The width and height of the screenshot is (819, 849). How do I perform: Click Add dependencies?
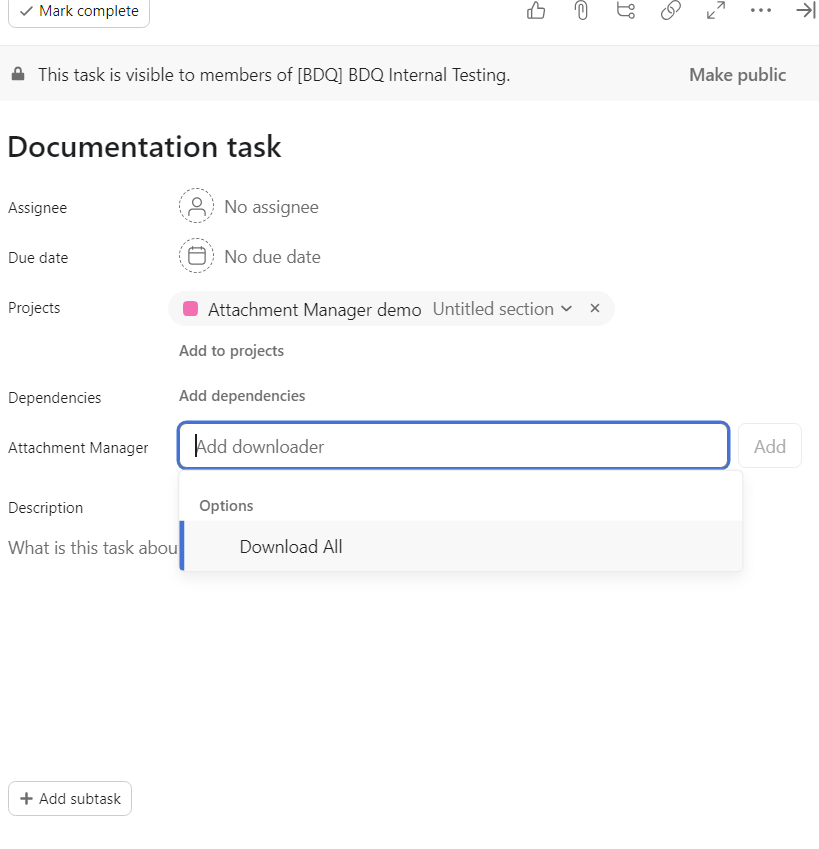tap(242, 396)
